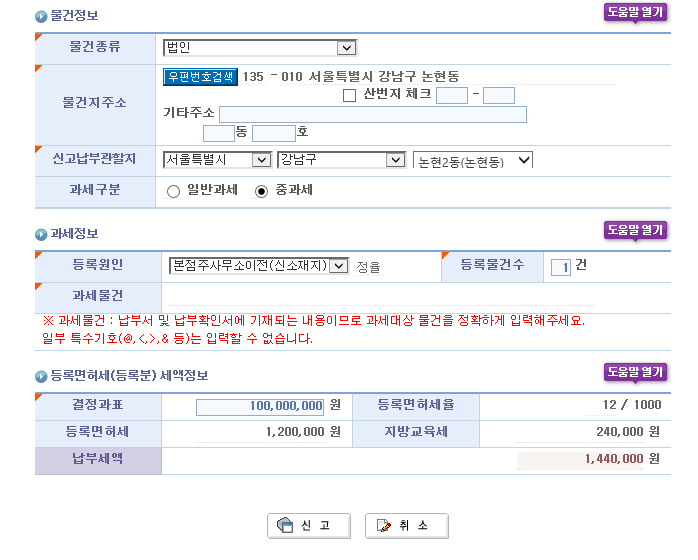Select the 중과세 radio button
Viewport: 698px width, 560px height.
262,192
